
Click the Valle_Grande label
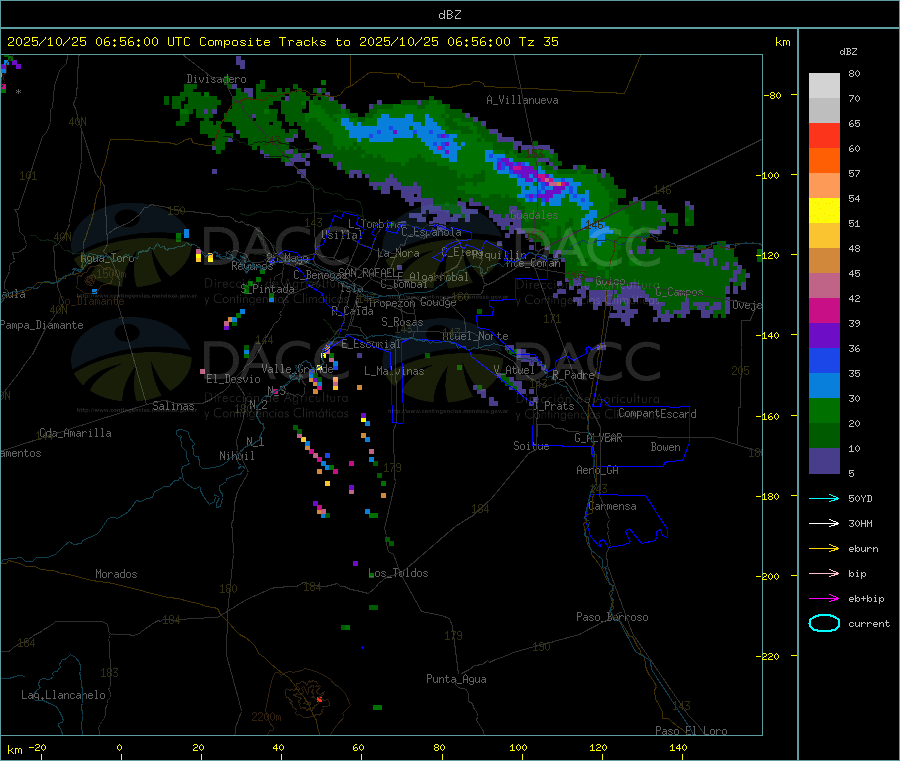(297, 369)
